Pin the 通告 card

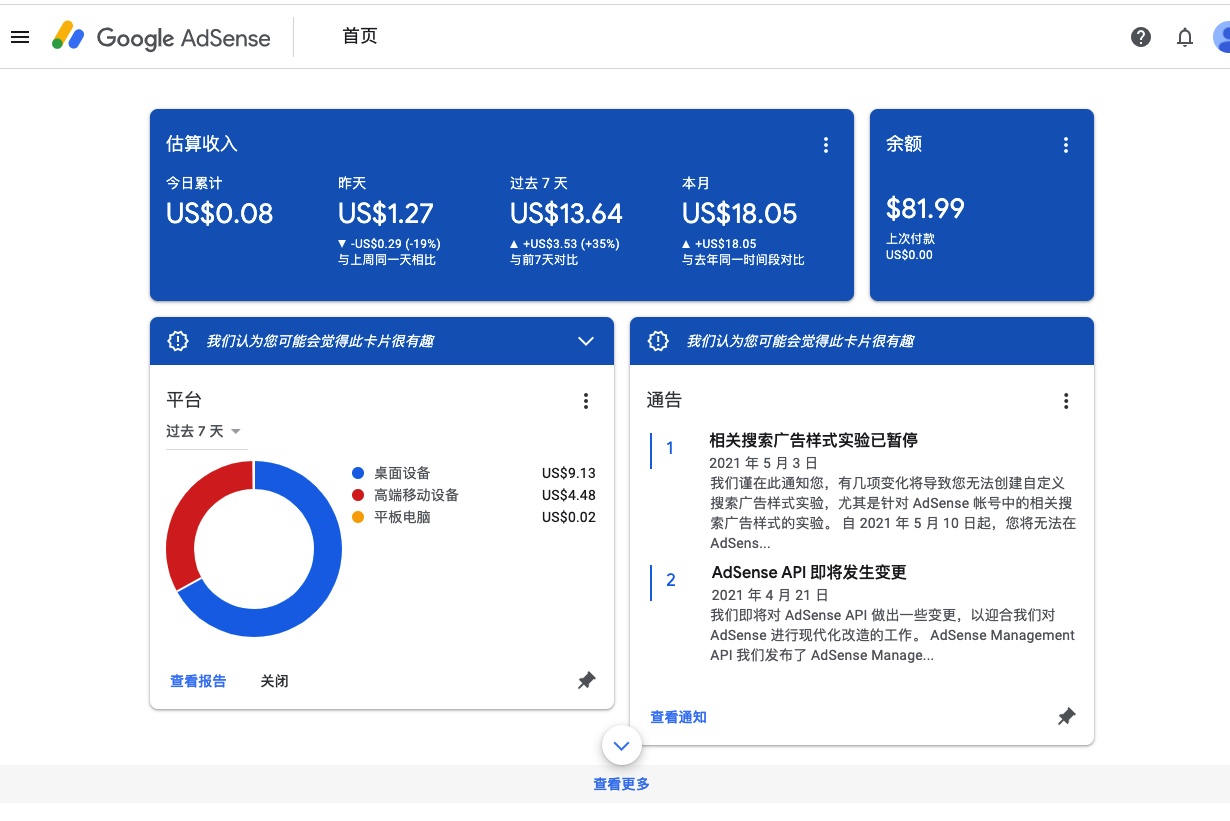pyautogui.click(x=1067, y=717)
